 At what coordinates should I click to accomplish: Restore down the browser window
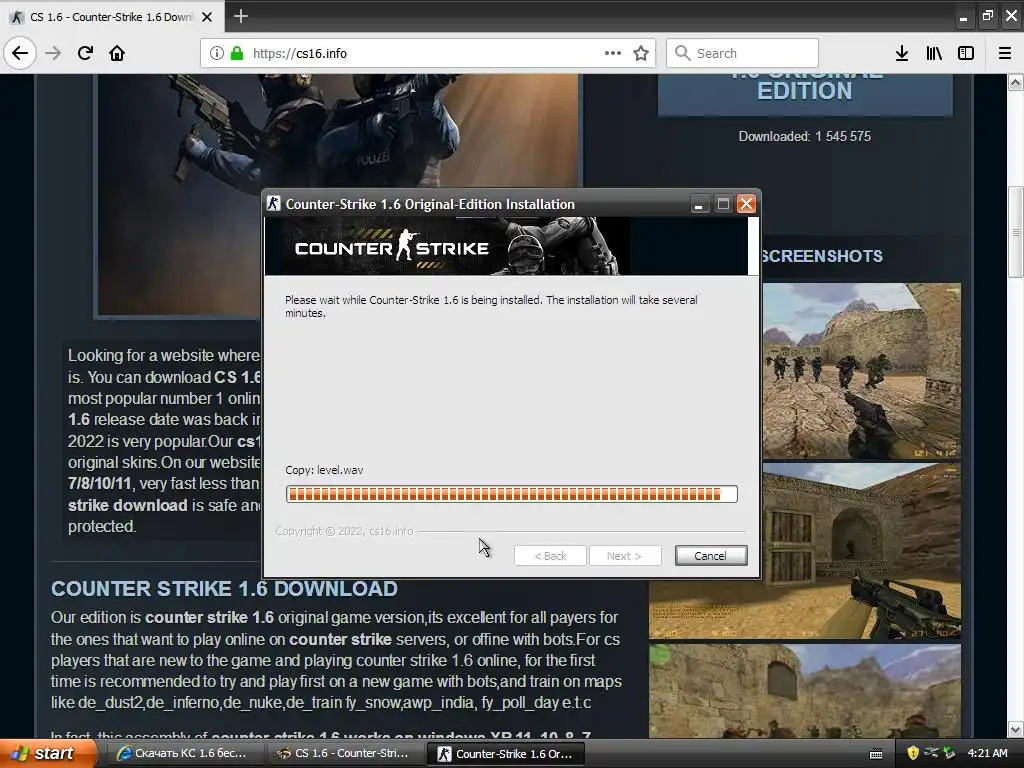point(987,16)
